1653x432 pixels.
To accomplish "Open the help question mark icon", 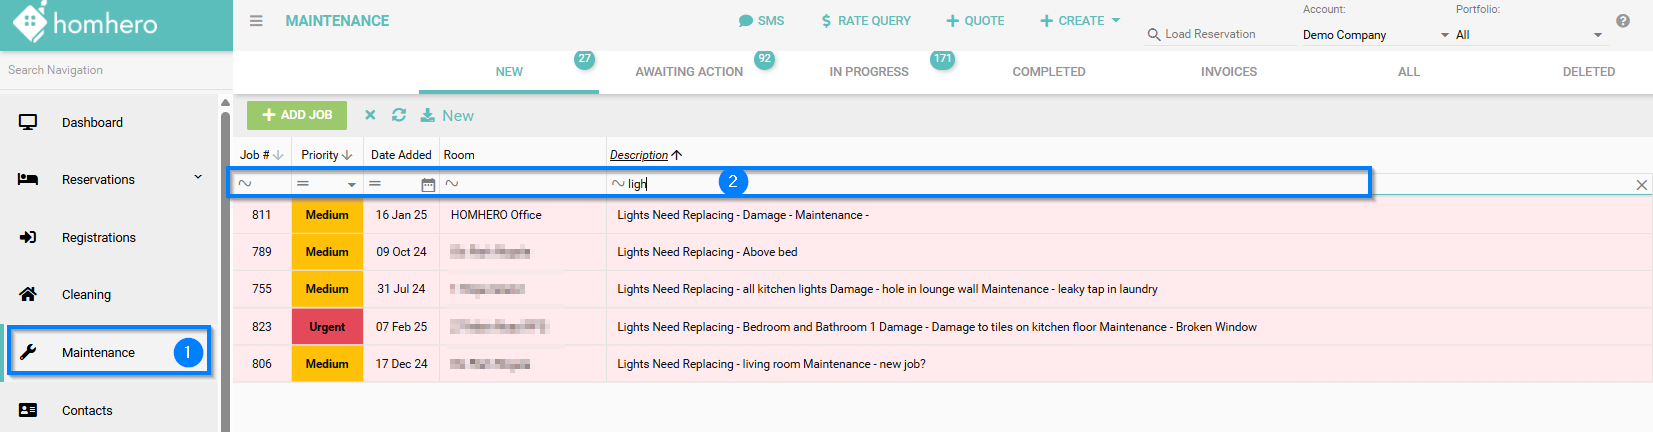I will (x=1623, y=21).
